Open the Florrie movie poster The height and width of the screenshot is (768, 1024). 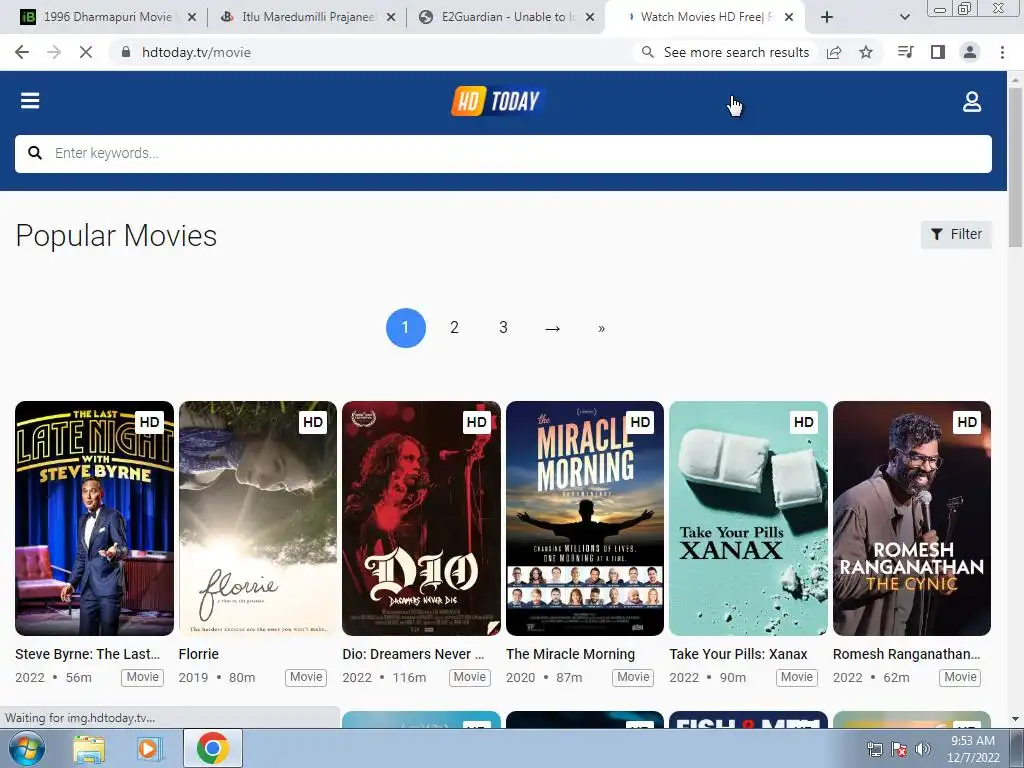(258, 518)
